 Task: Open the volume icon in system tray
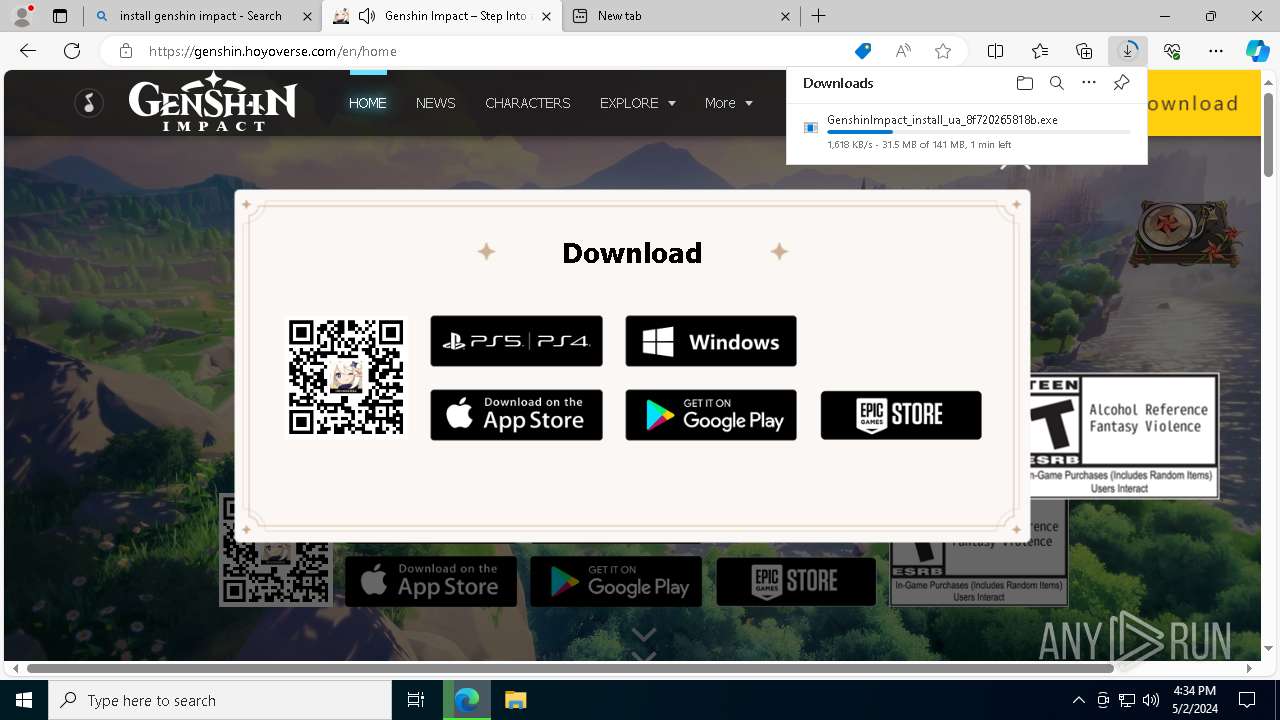1151,700
